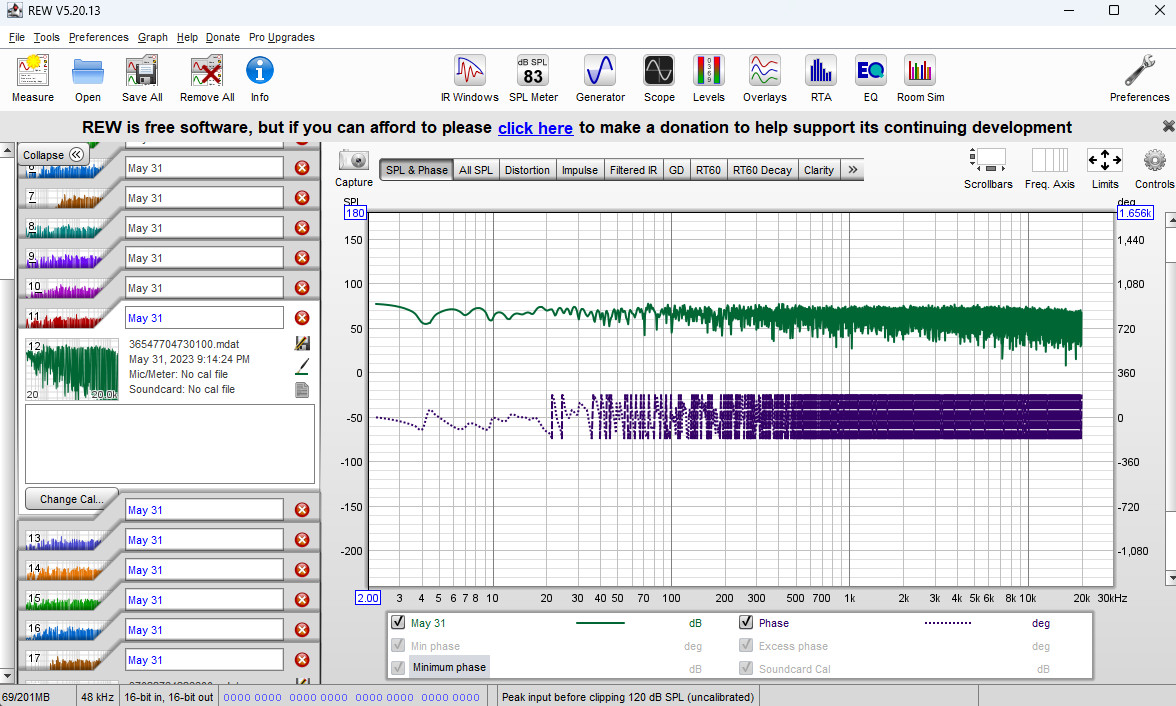Toggle the Phase trace checkbox
Viewport: 1176px width, 706px height.
click(x=746, y=622)
